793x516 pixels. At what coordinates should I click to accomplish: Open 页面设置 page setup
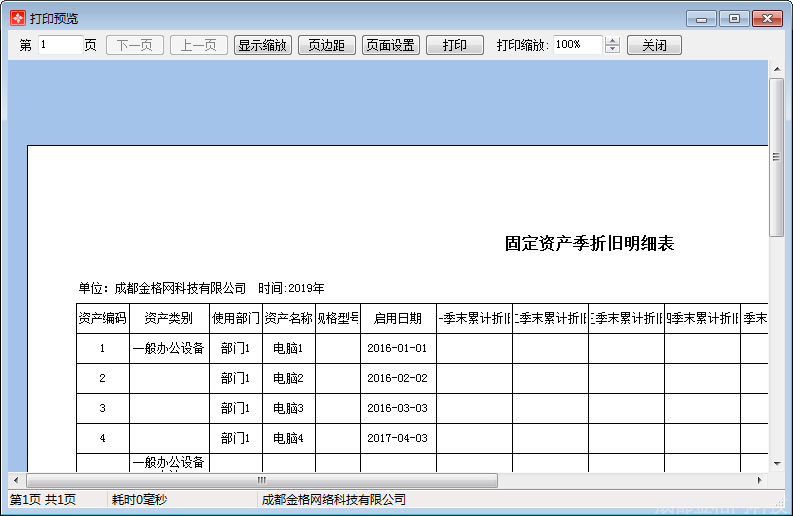tap(390, 45)
